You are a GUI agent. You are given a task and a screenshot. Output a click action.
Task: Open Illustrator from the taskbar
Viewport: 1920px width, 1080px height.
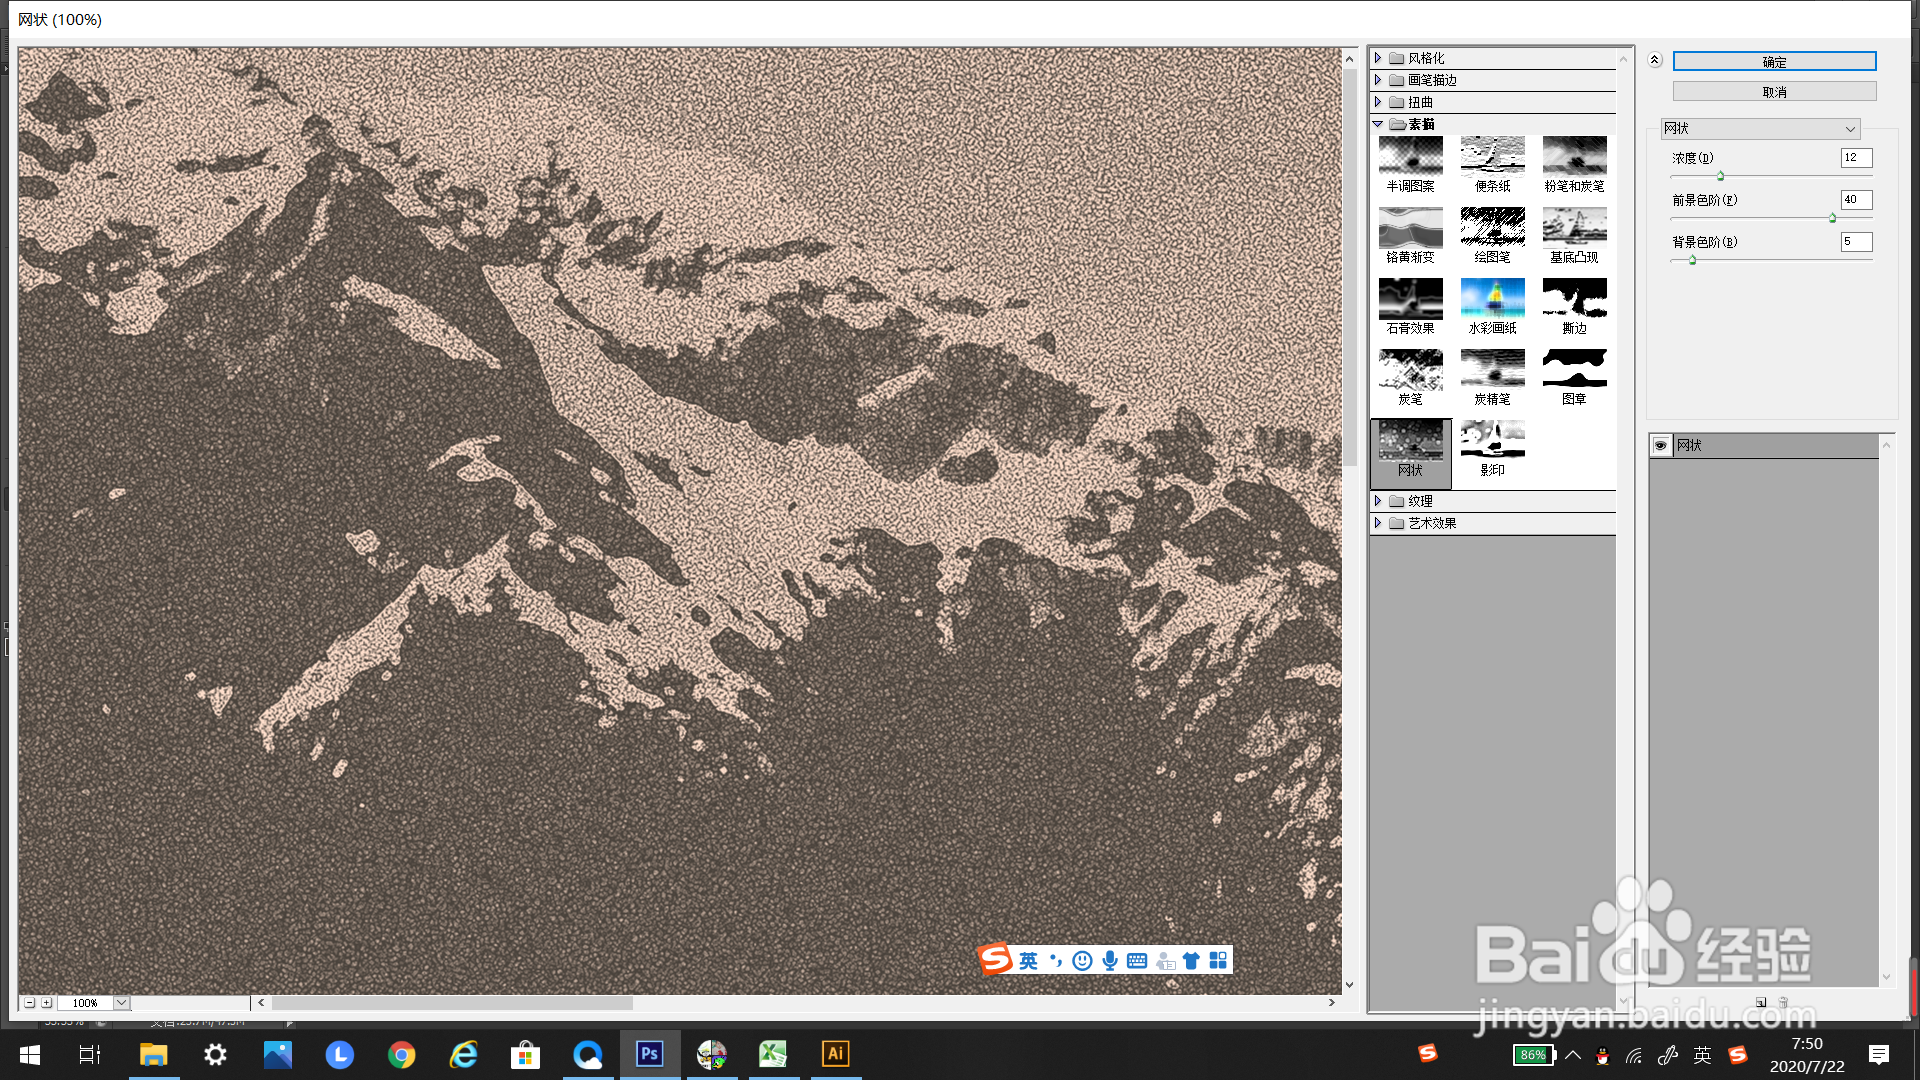(835, 1054)
